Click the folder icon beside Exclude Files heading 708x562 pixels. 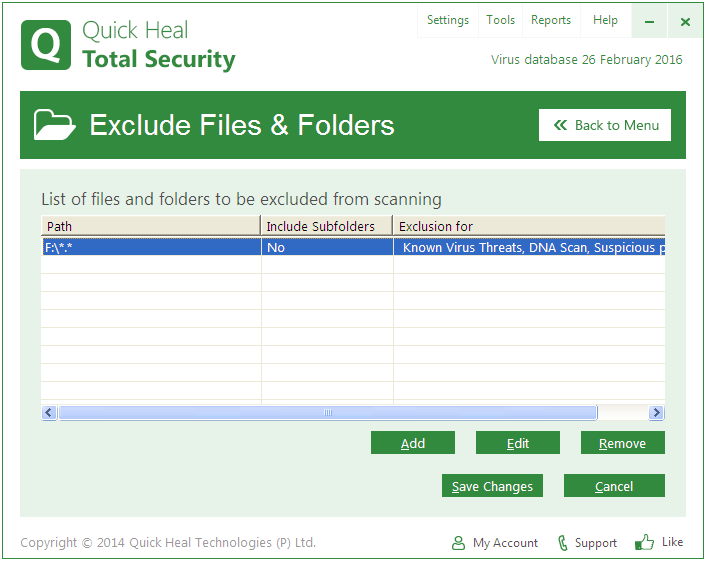point(55,125)
